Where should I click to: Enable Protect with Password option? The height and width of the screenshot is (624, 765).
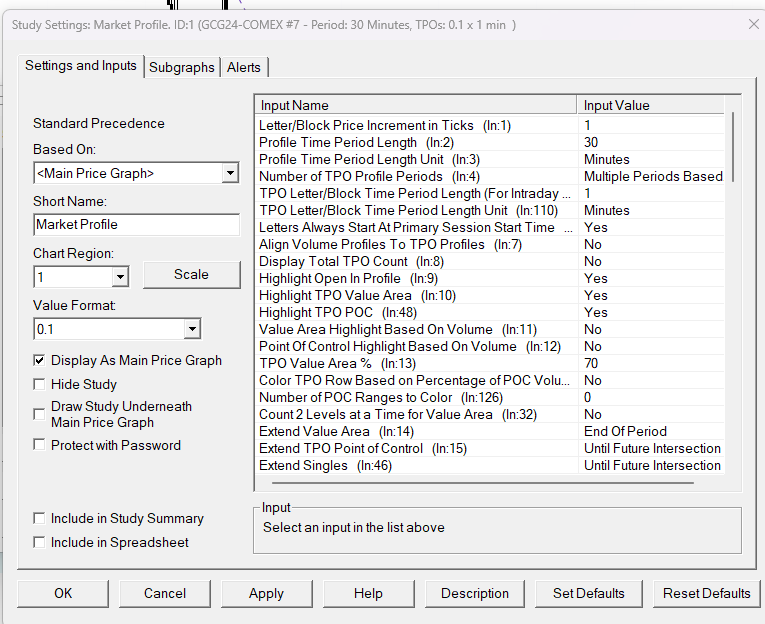coord(40,445)
